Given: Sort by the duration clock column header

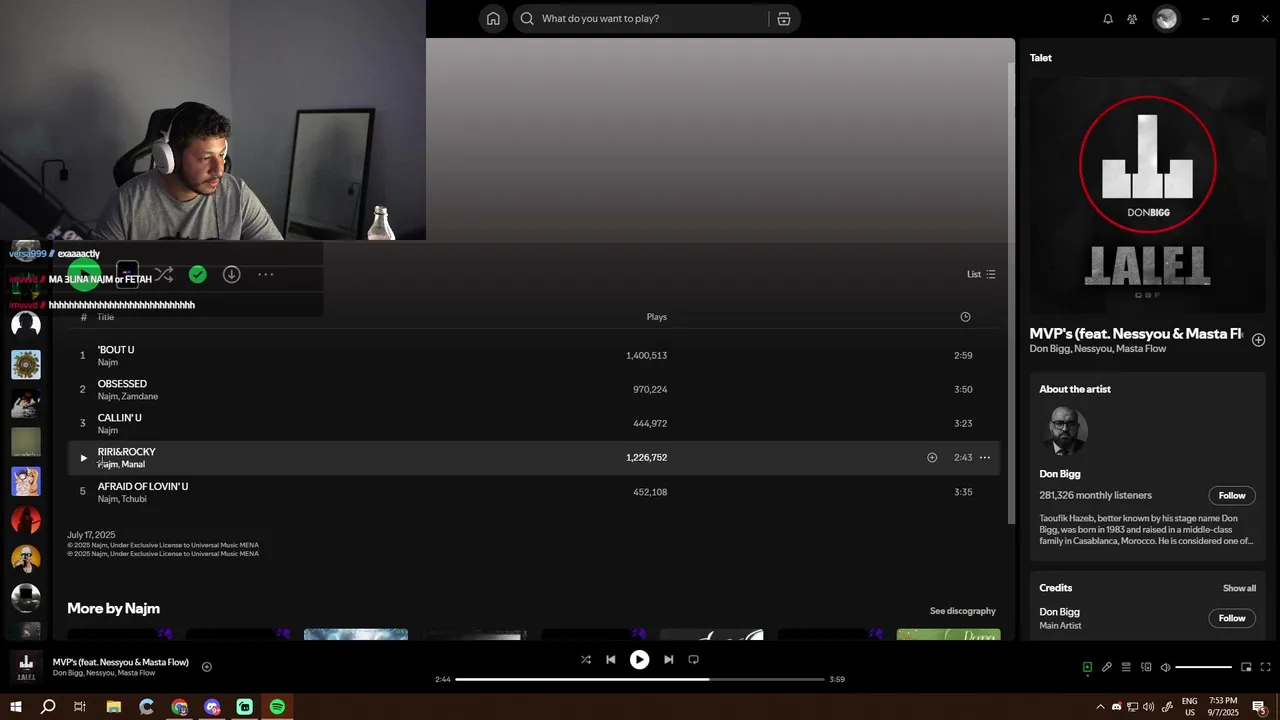Looking at the screenshot, I should tap(965, 317).
